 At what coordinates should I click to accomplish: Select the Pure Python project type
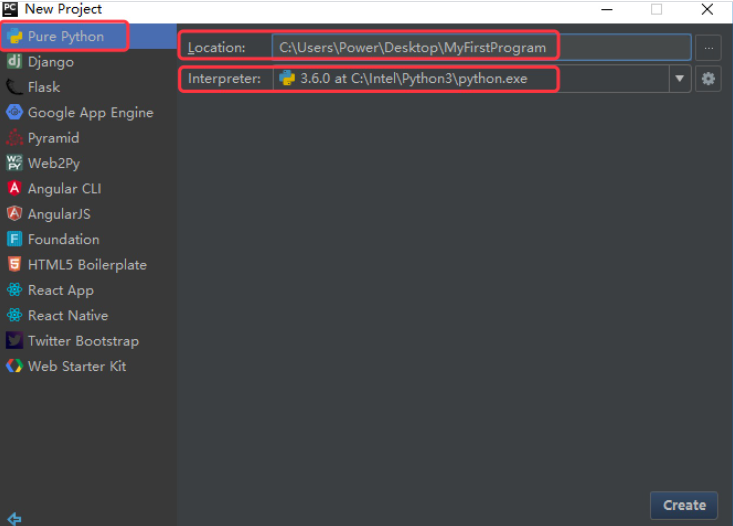88,36
